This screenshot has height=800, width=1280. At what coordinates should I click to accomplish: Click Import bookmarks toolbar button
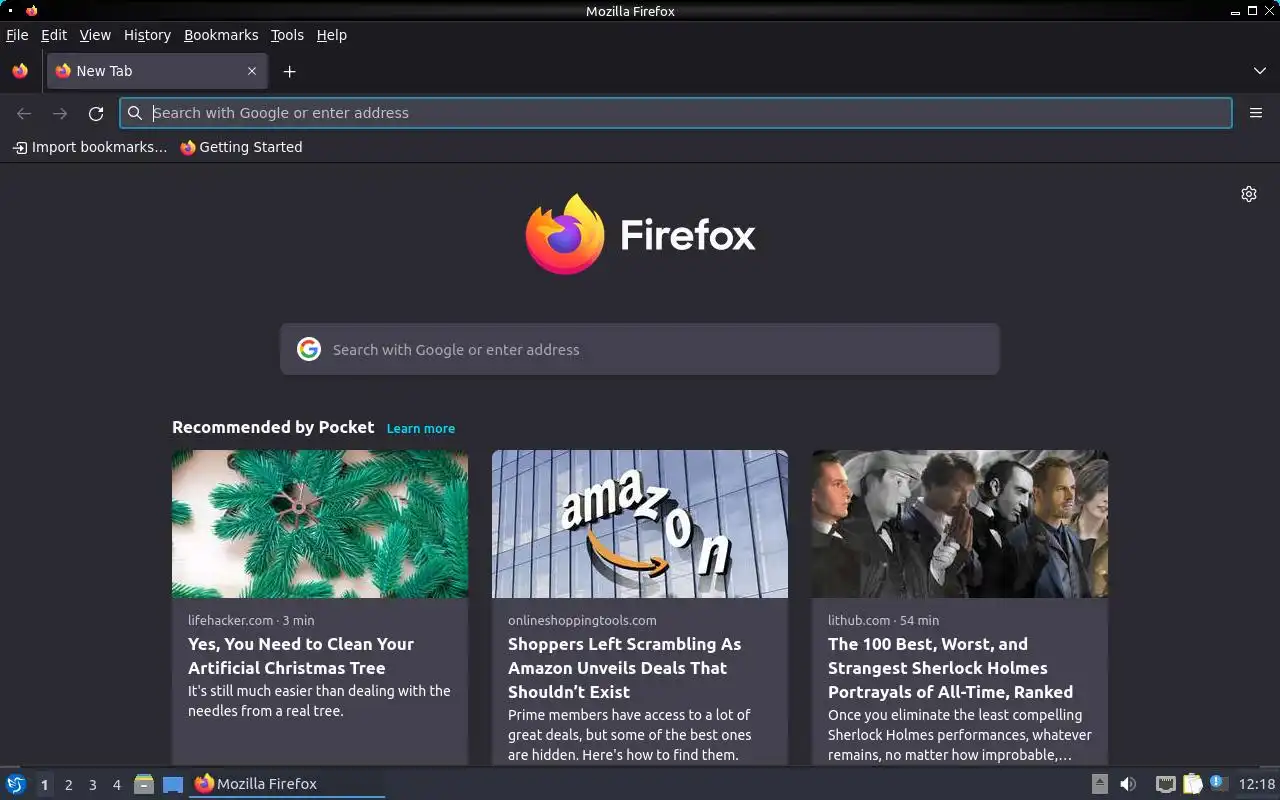click(x=90, y=147)
